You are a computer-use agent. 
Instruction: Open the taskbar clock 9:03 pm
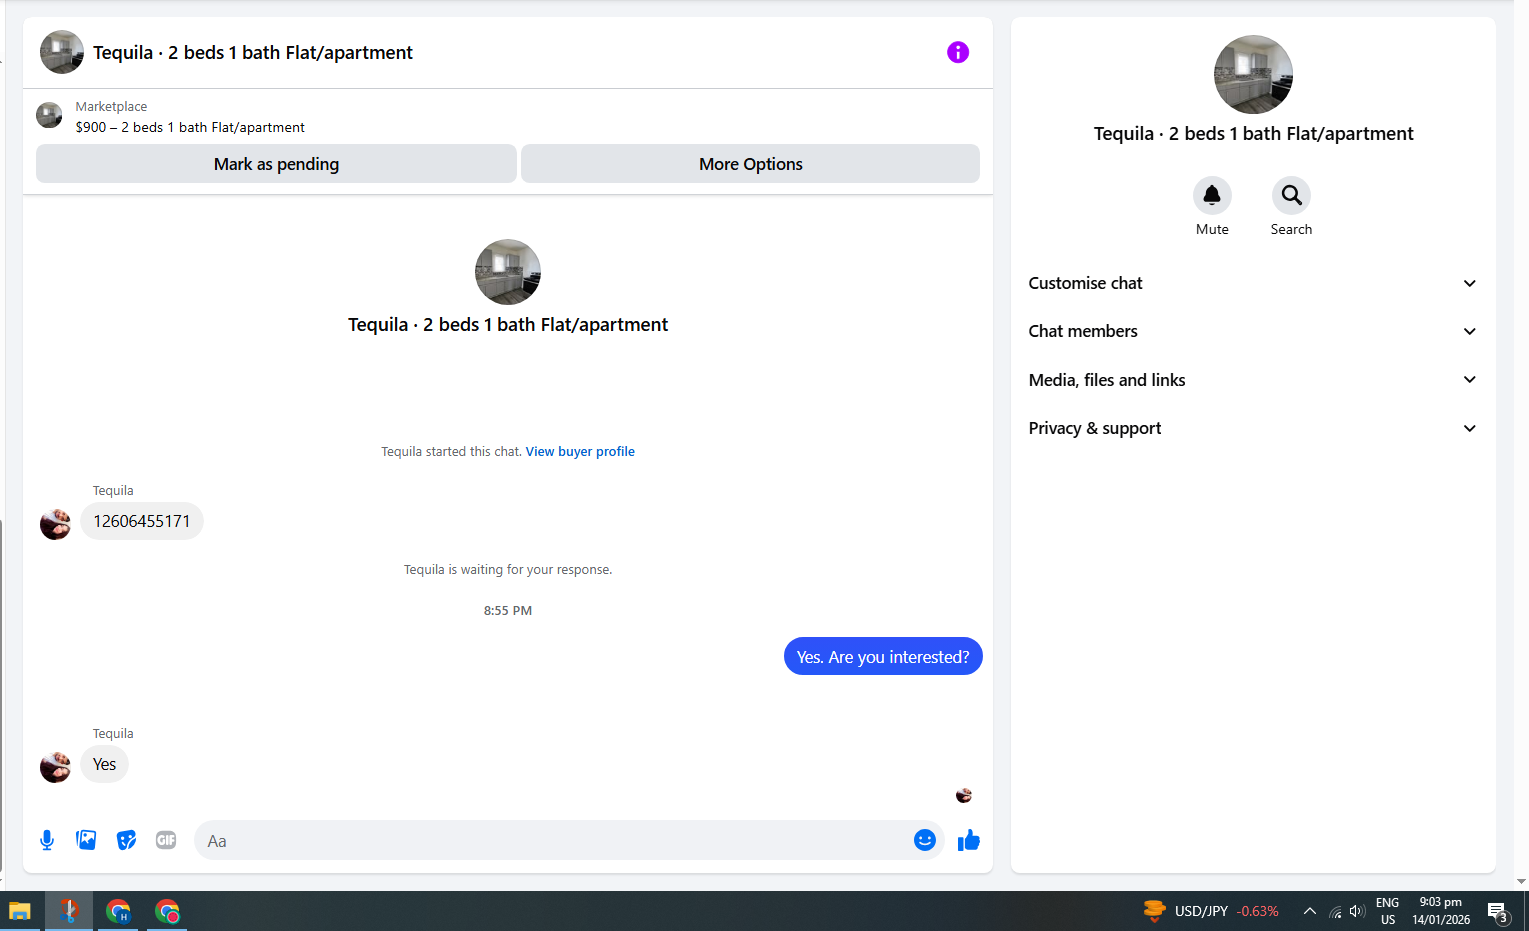pos(1441,911)
